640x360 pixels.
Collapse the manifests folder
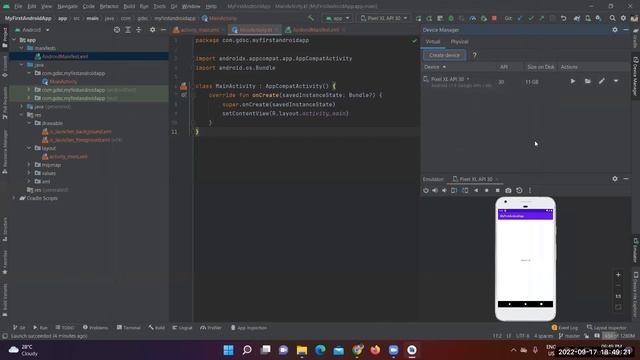pyautogui.click(x=22, y=48)
